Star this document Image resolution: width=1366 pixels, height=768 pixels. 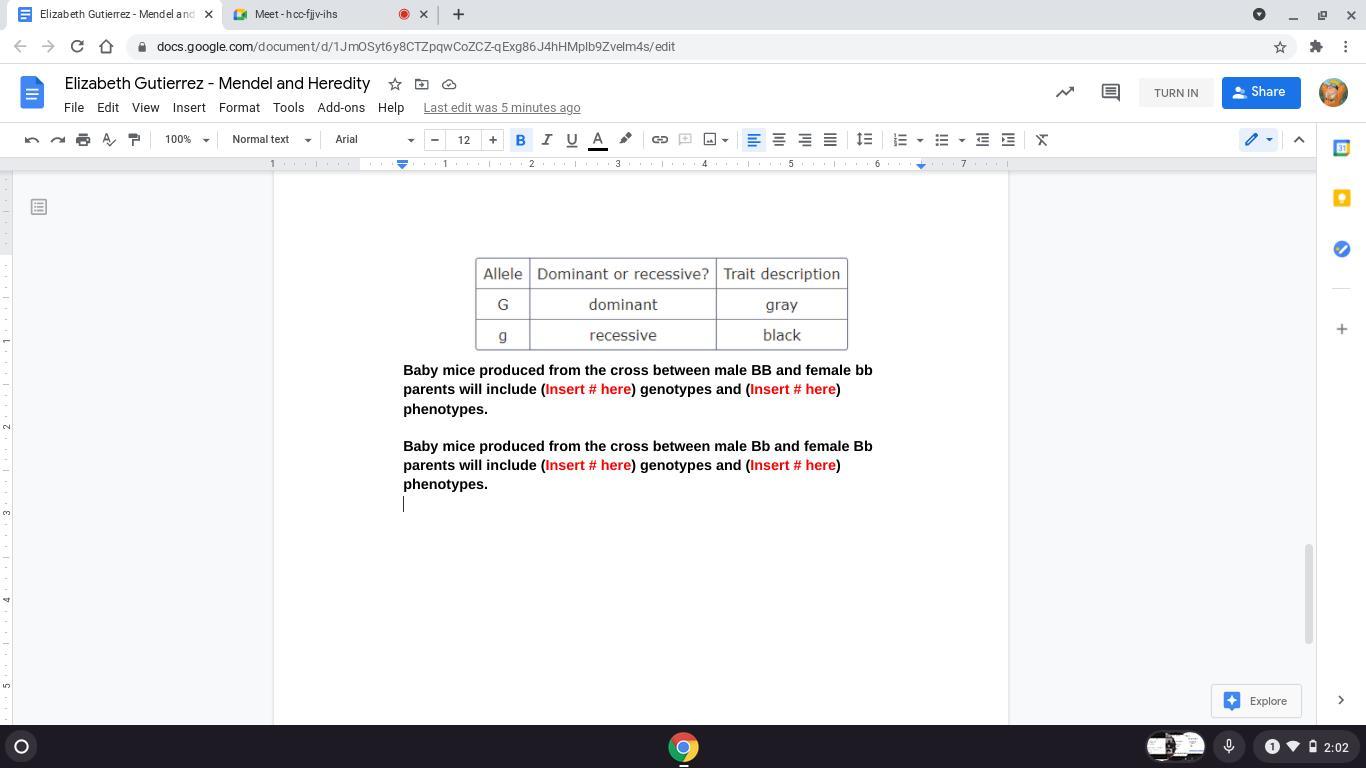click(395, 84)
